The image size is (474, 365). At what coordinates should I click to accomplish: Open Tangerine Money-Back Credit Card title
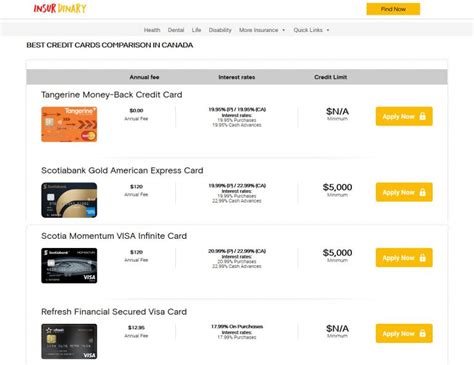[112, 95]
